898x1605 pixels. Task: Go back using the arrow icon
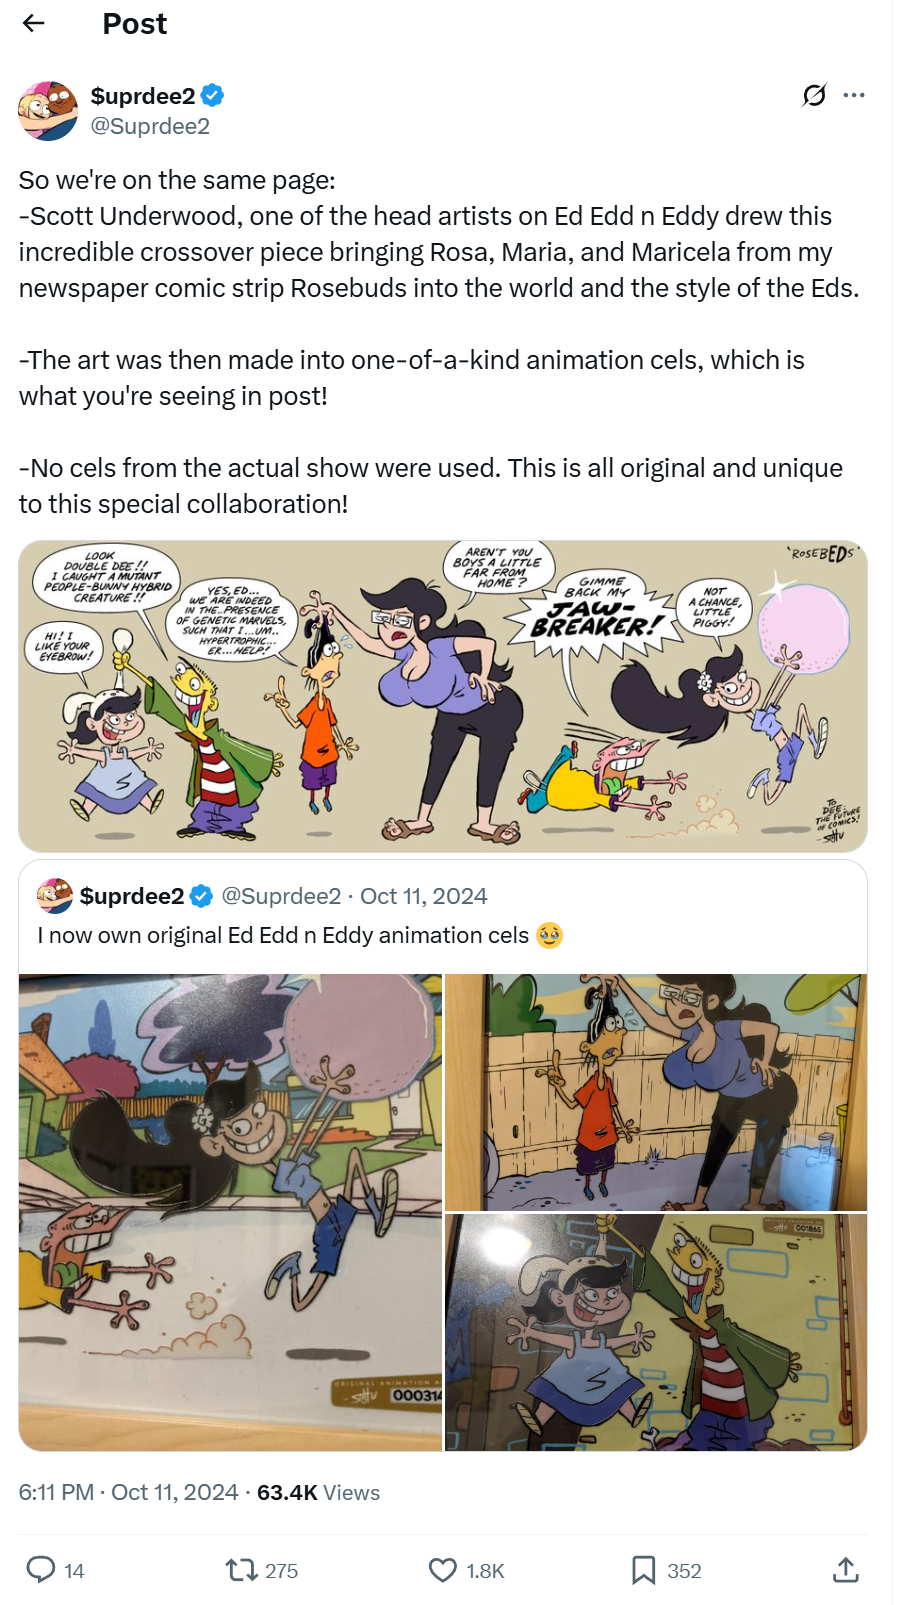click(34, 23)
